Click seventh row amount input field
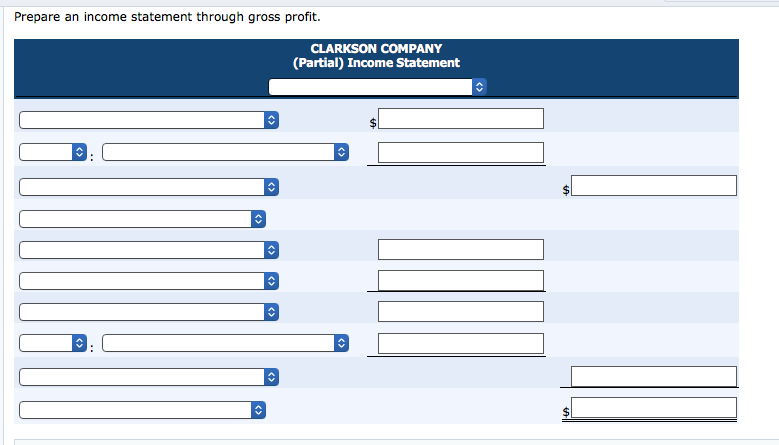 coord(461,311)
